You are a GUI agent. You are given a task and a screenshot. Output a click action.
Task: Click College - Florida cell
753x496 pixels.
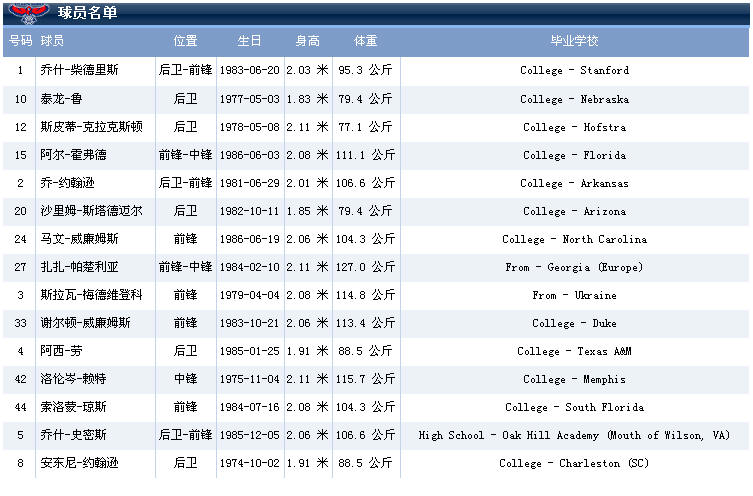(x=574, y=155)
